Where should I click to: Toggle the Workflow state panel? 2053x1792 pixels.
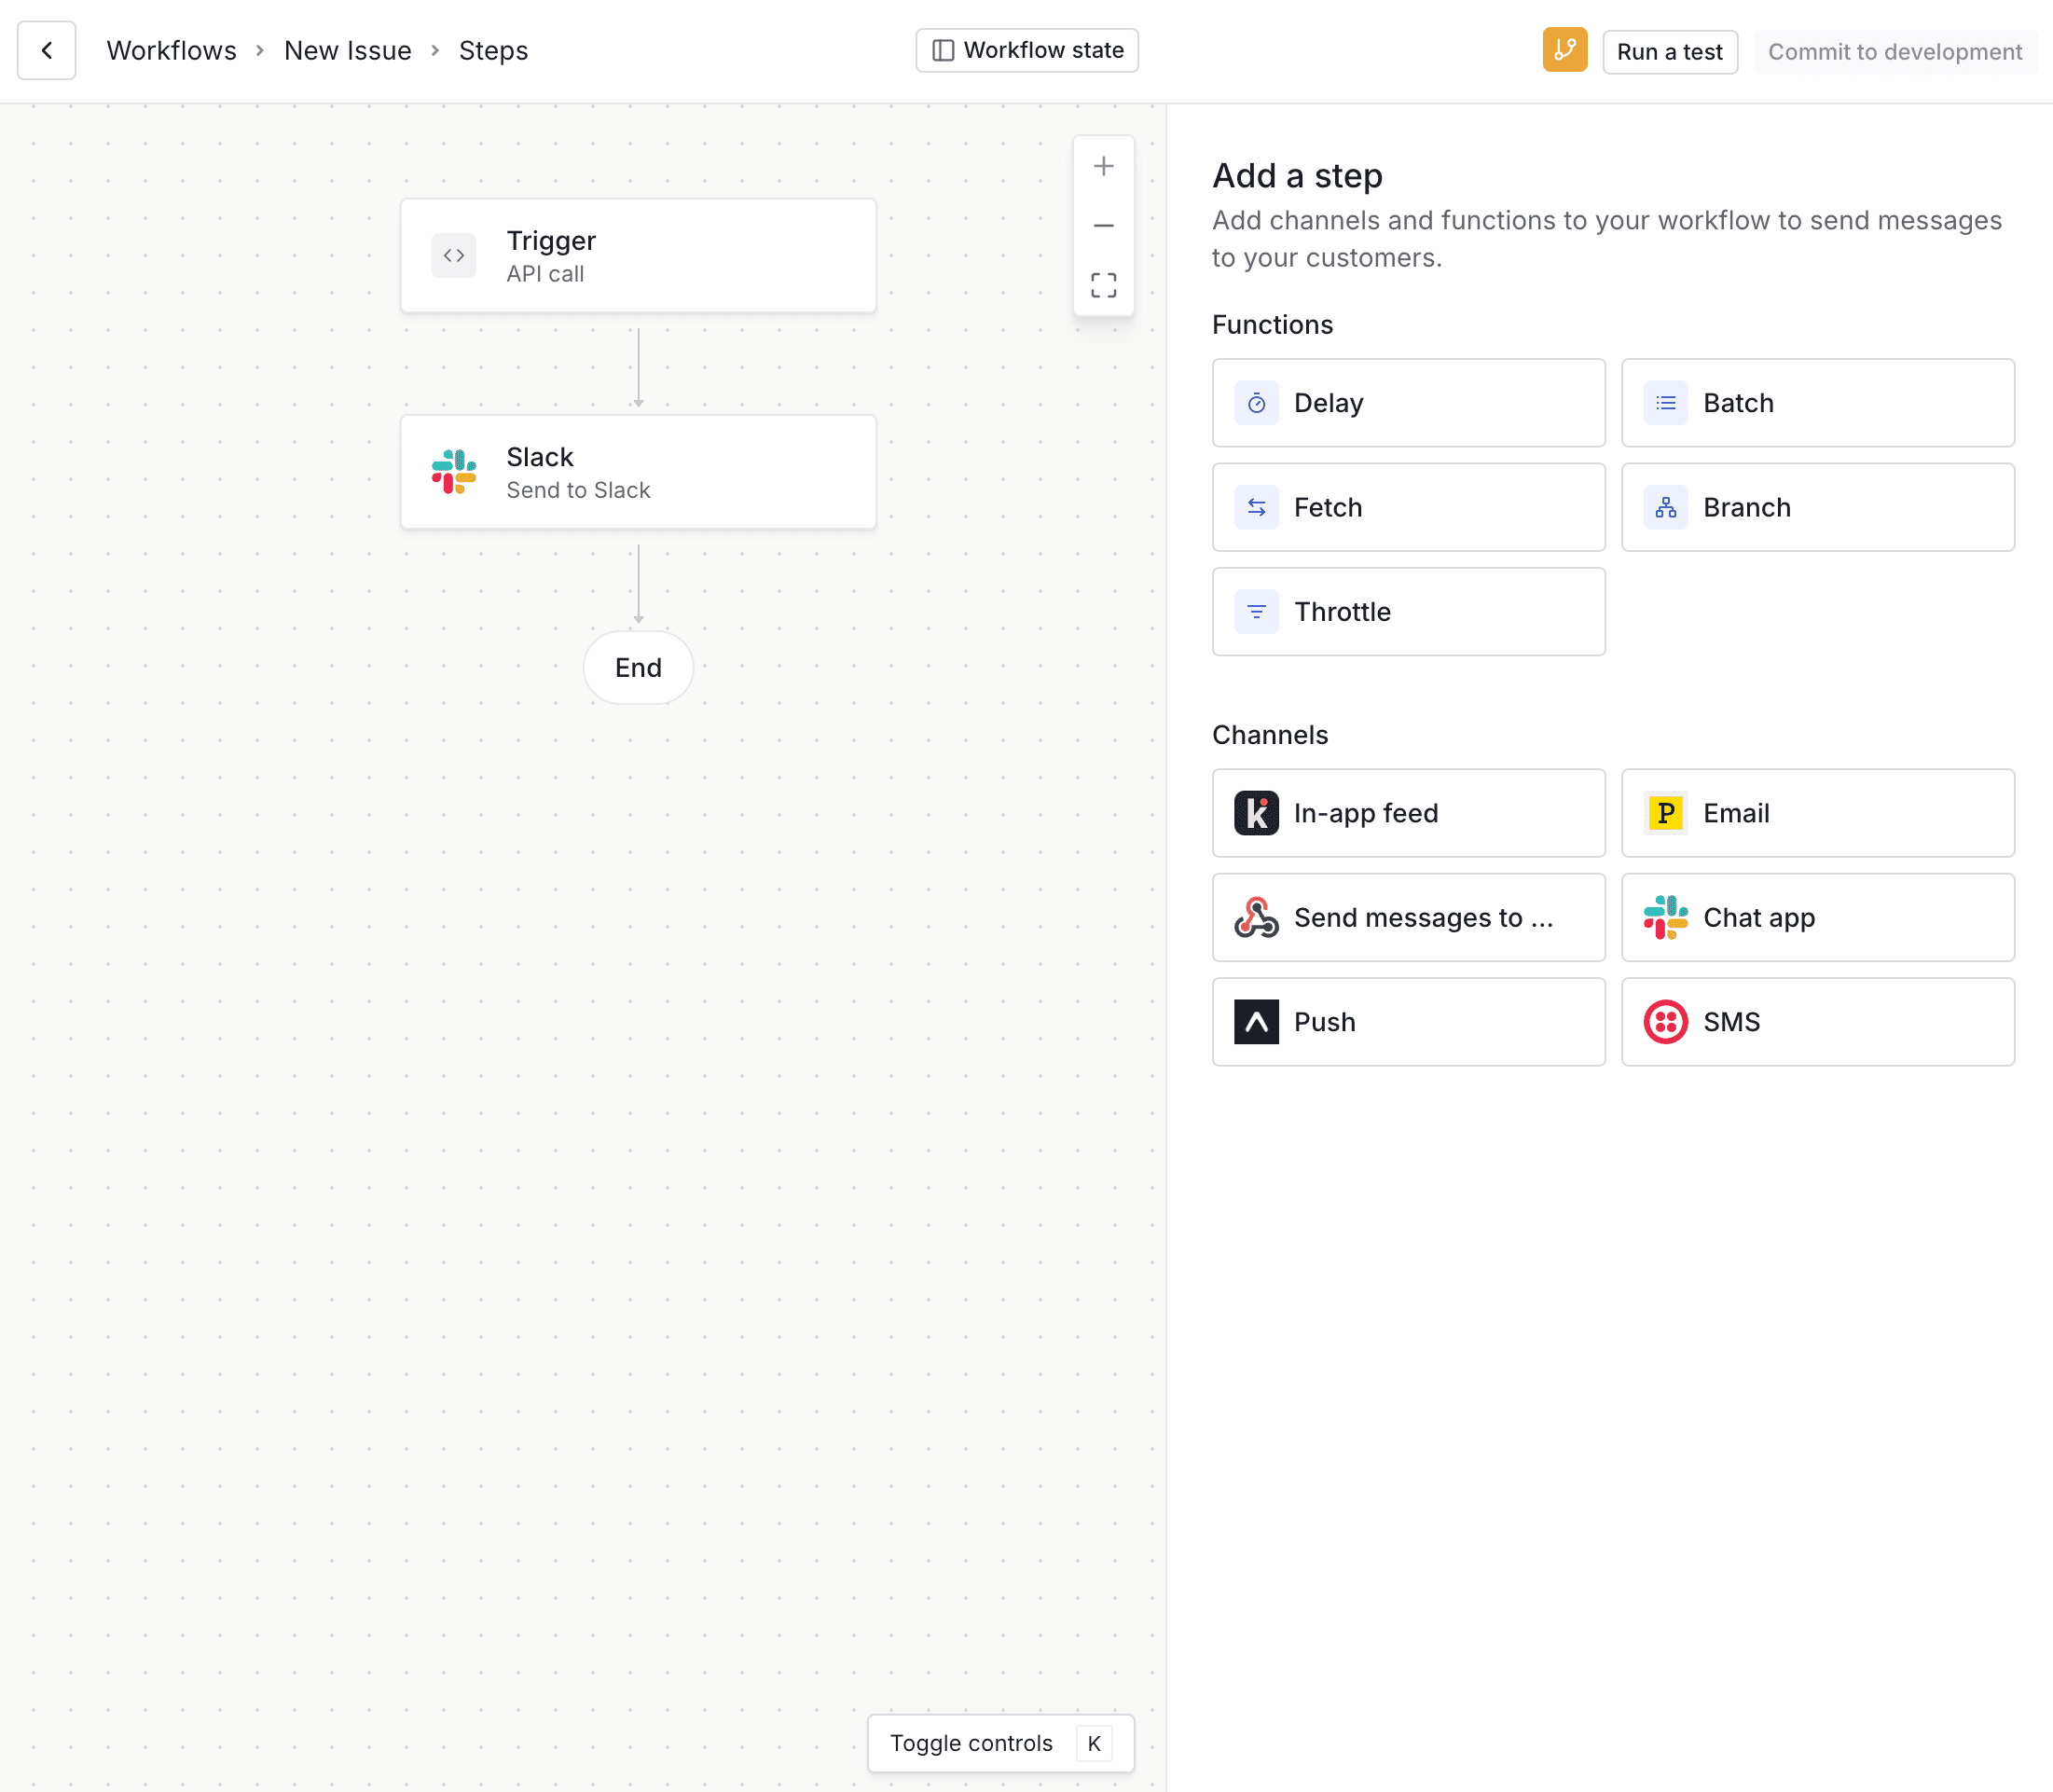[1026, 49]
